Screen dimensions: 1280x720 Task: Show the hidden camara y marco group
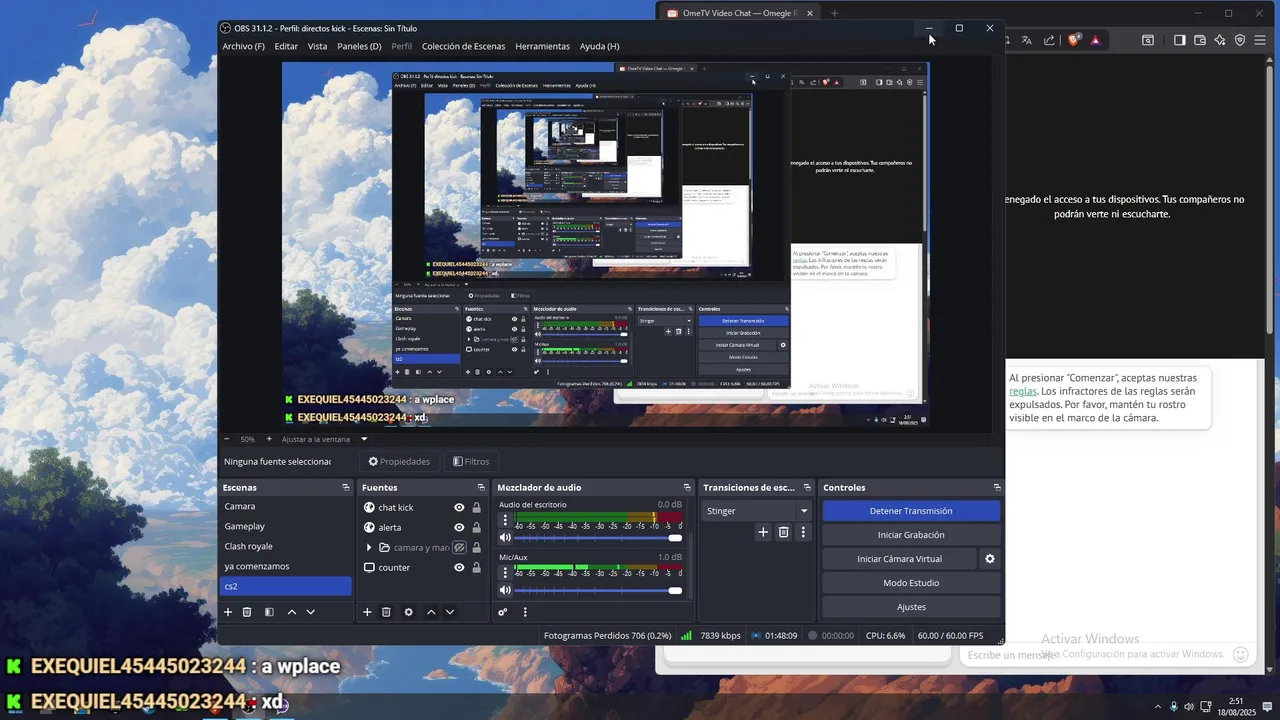pos(459,548)
